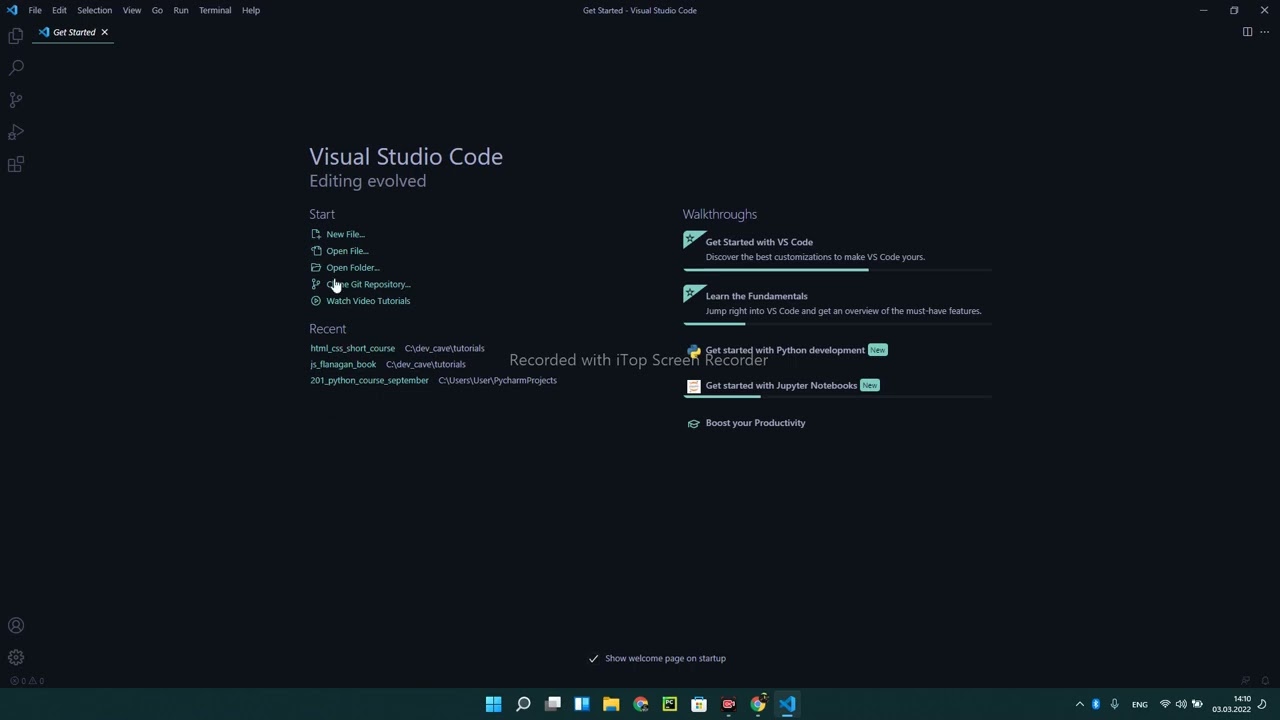Click the night light moon tray icon
1280x720 pixels.
coord(1262,704)
